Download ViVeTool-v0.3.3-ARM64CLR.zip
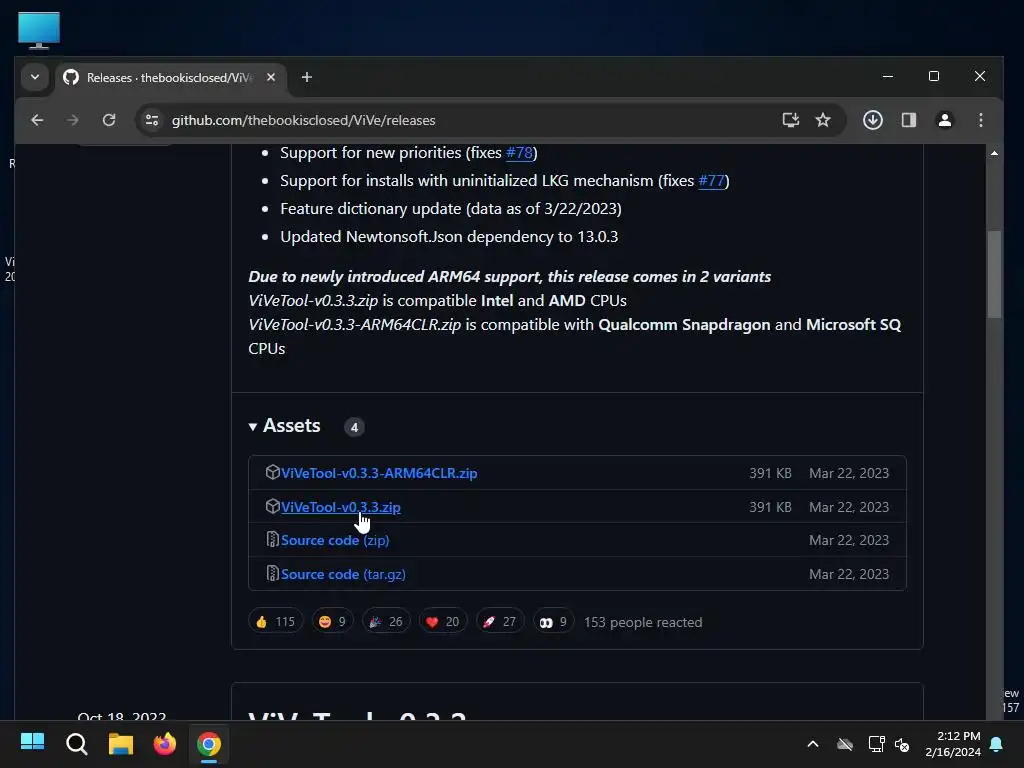 (x=379, y=473)
